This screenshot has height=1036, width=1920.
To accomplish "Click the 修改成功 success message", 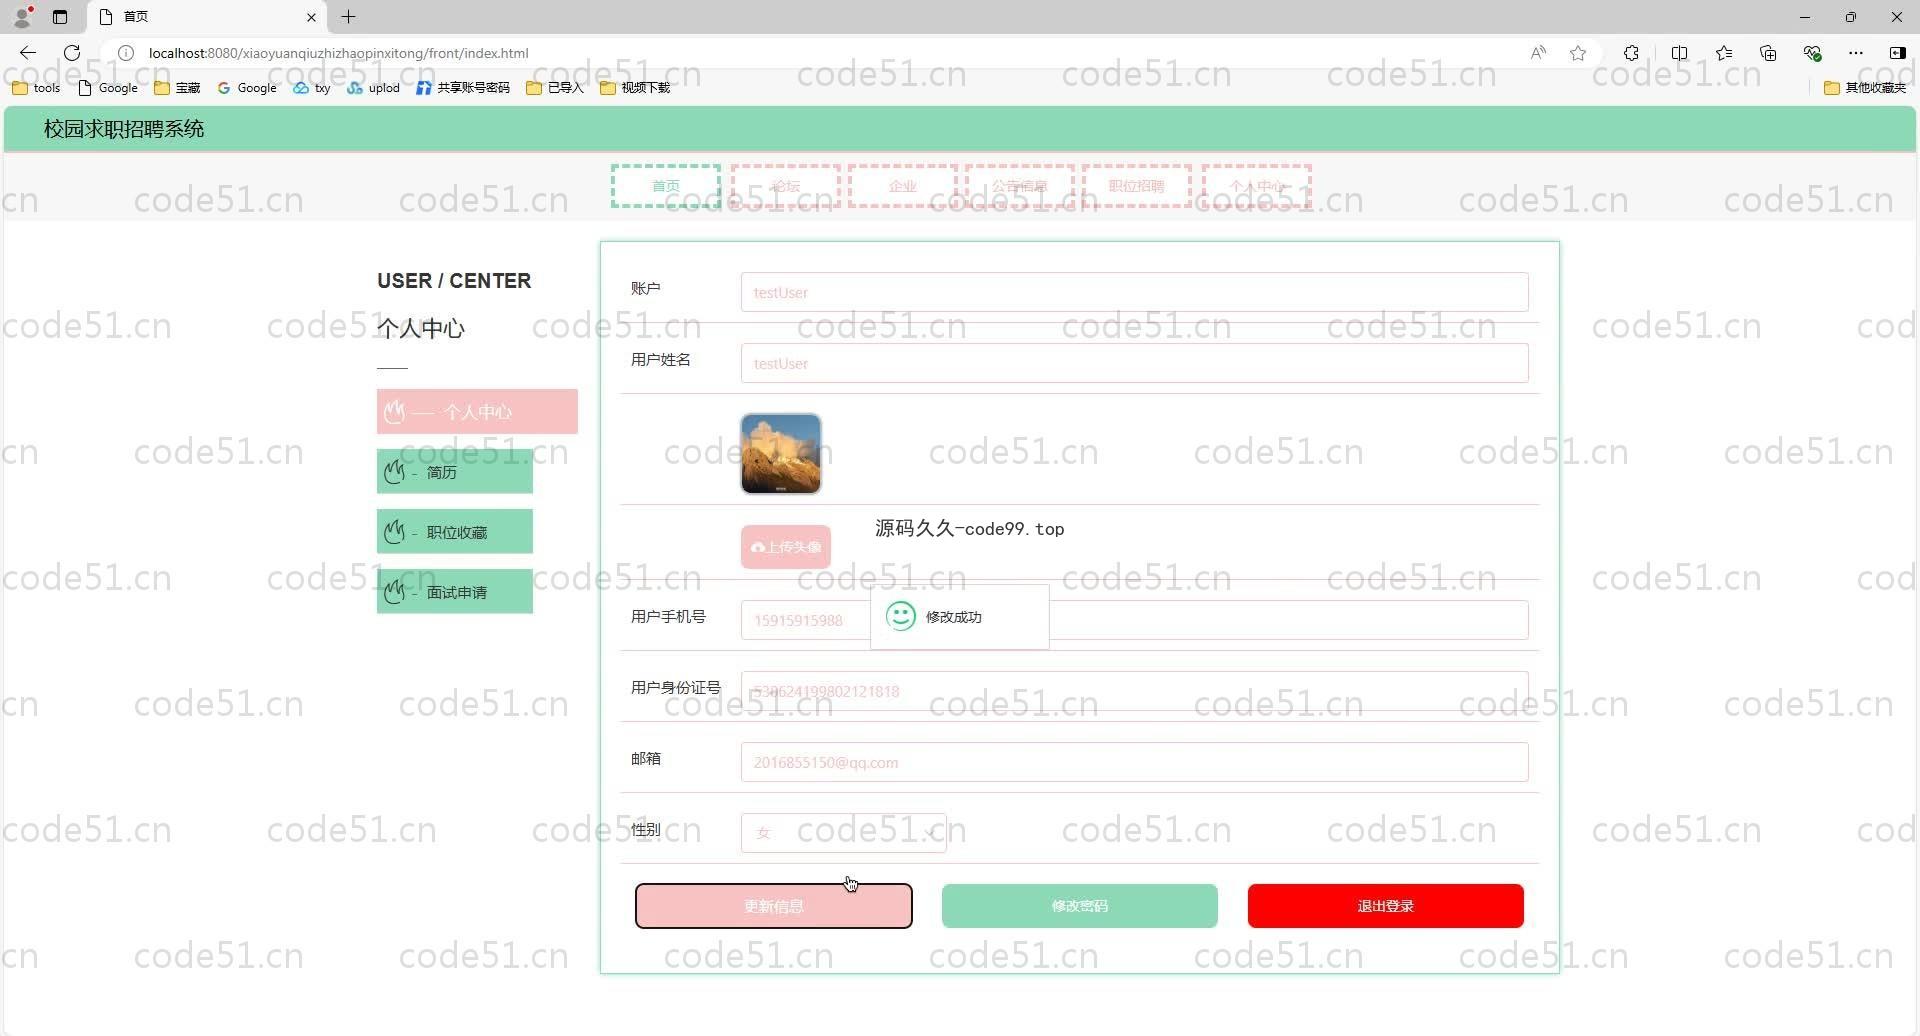I will (959, 617).
